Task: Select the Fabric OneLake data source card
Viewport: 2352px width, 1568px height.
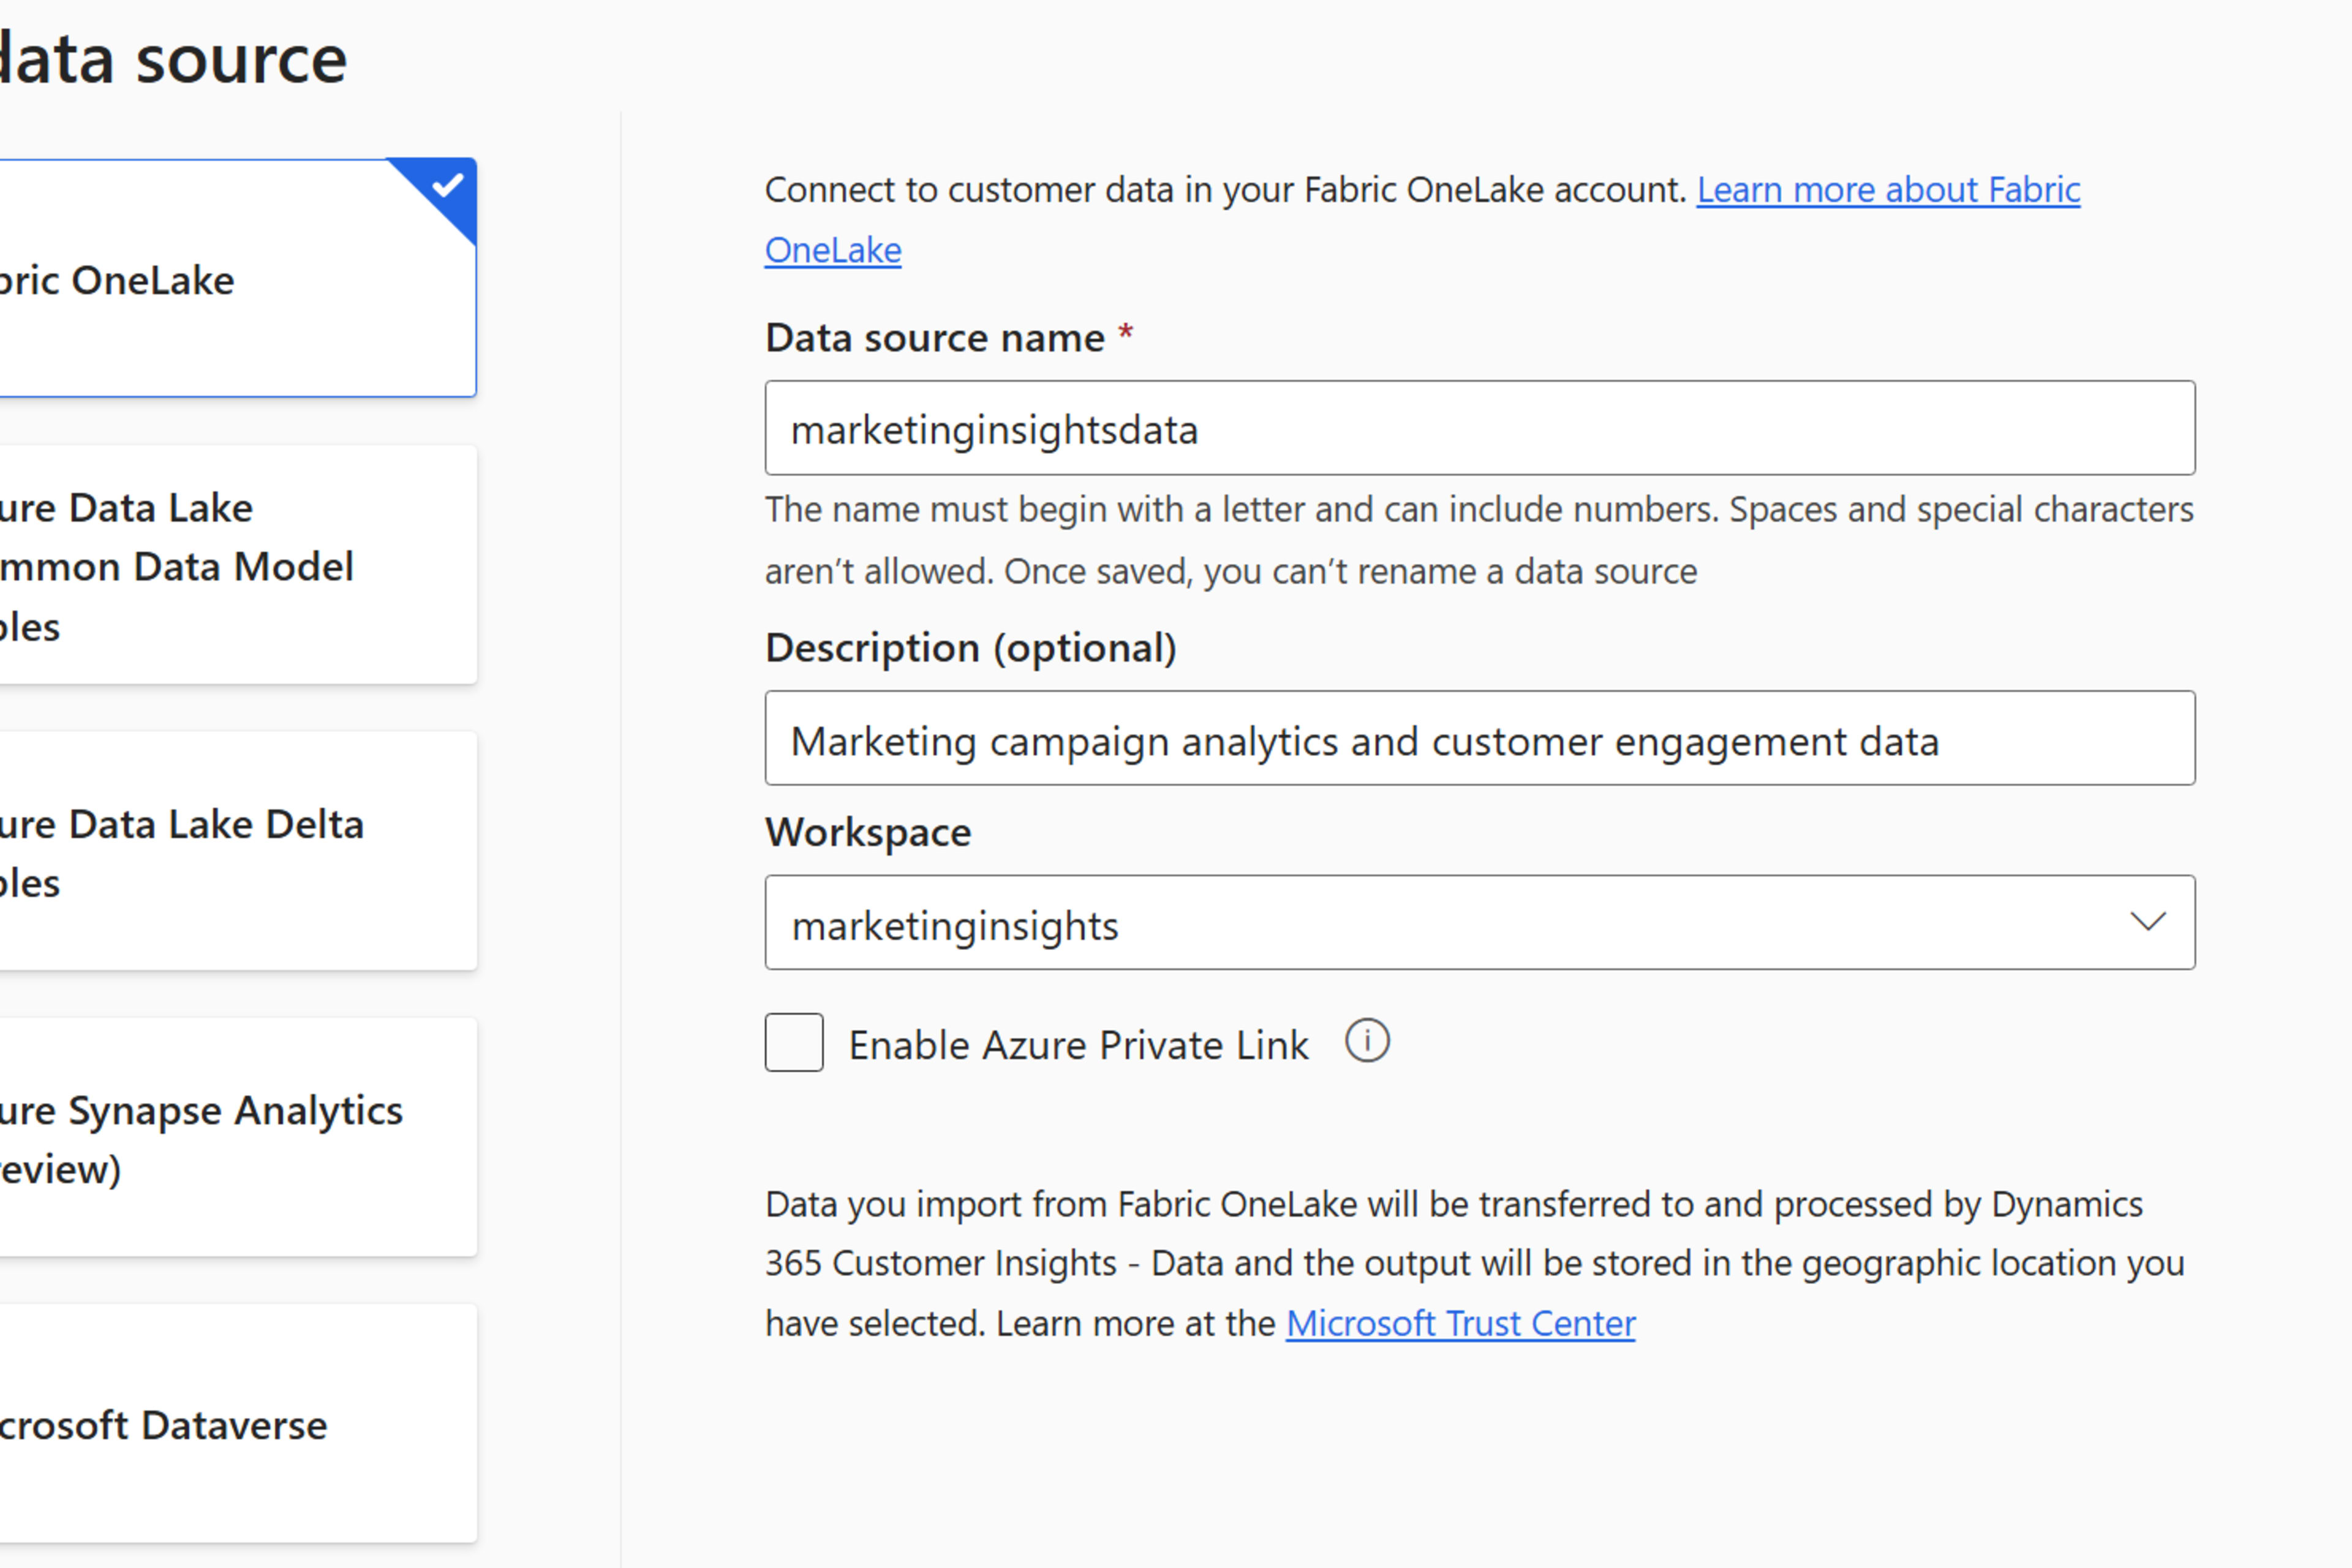Action: (237, 278)
